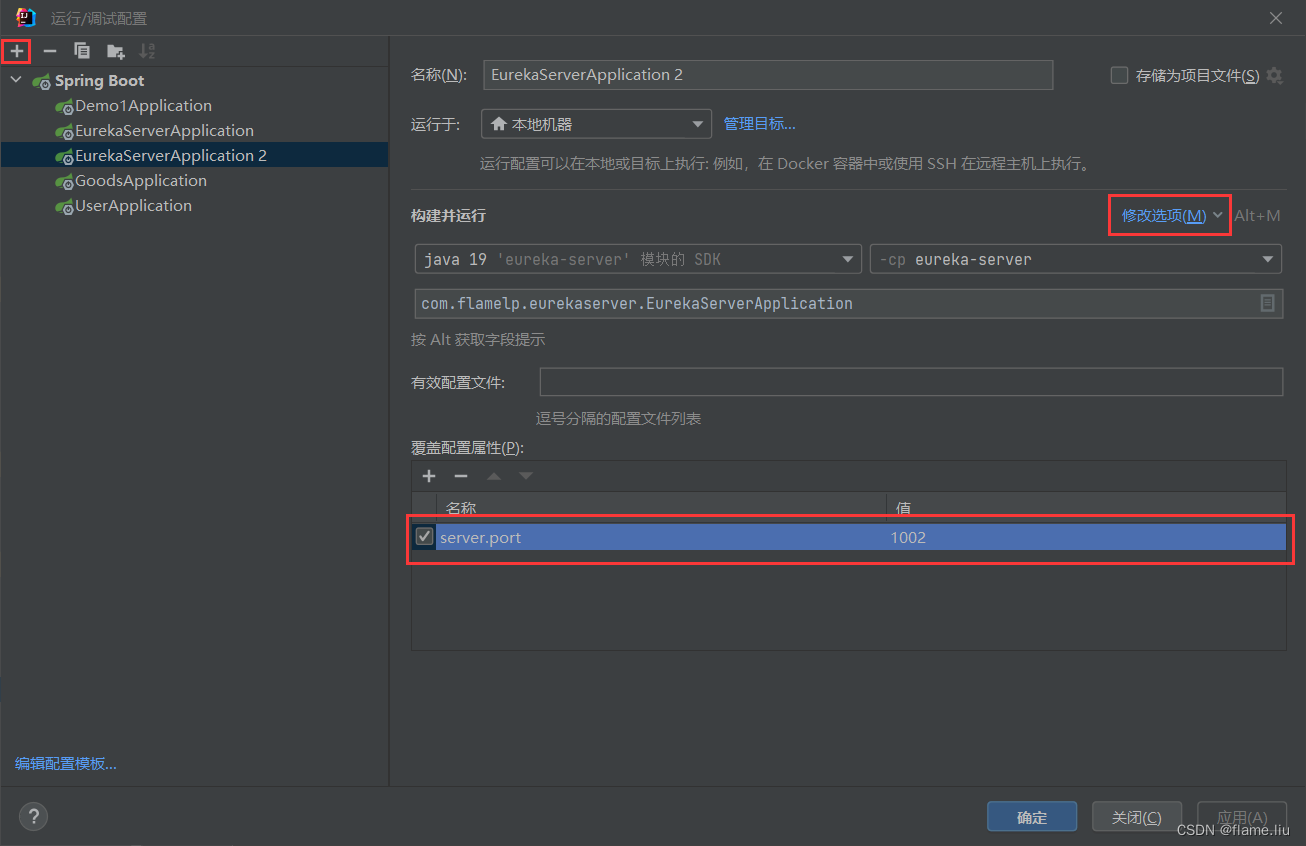Screen dimensions: 1306x846
Task: Create a new folder to group configurations
Action: 114,50
